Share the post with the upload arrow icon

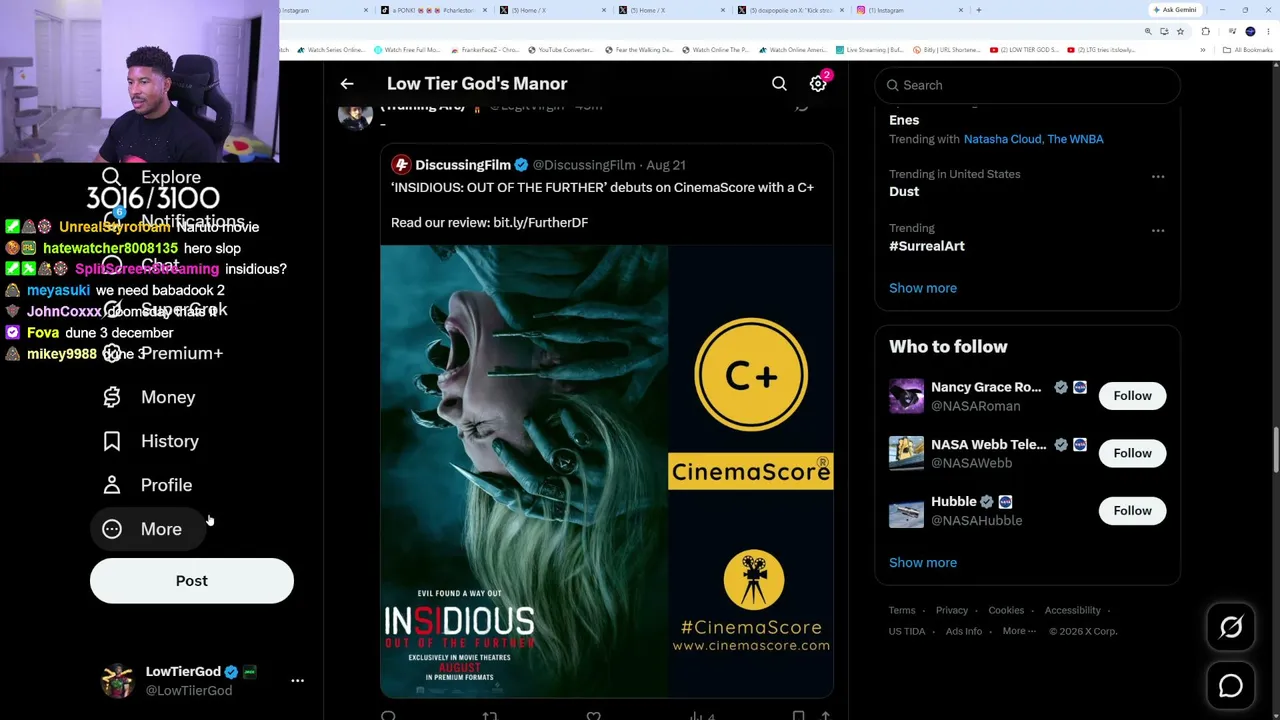click(x=825, y=715)
